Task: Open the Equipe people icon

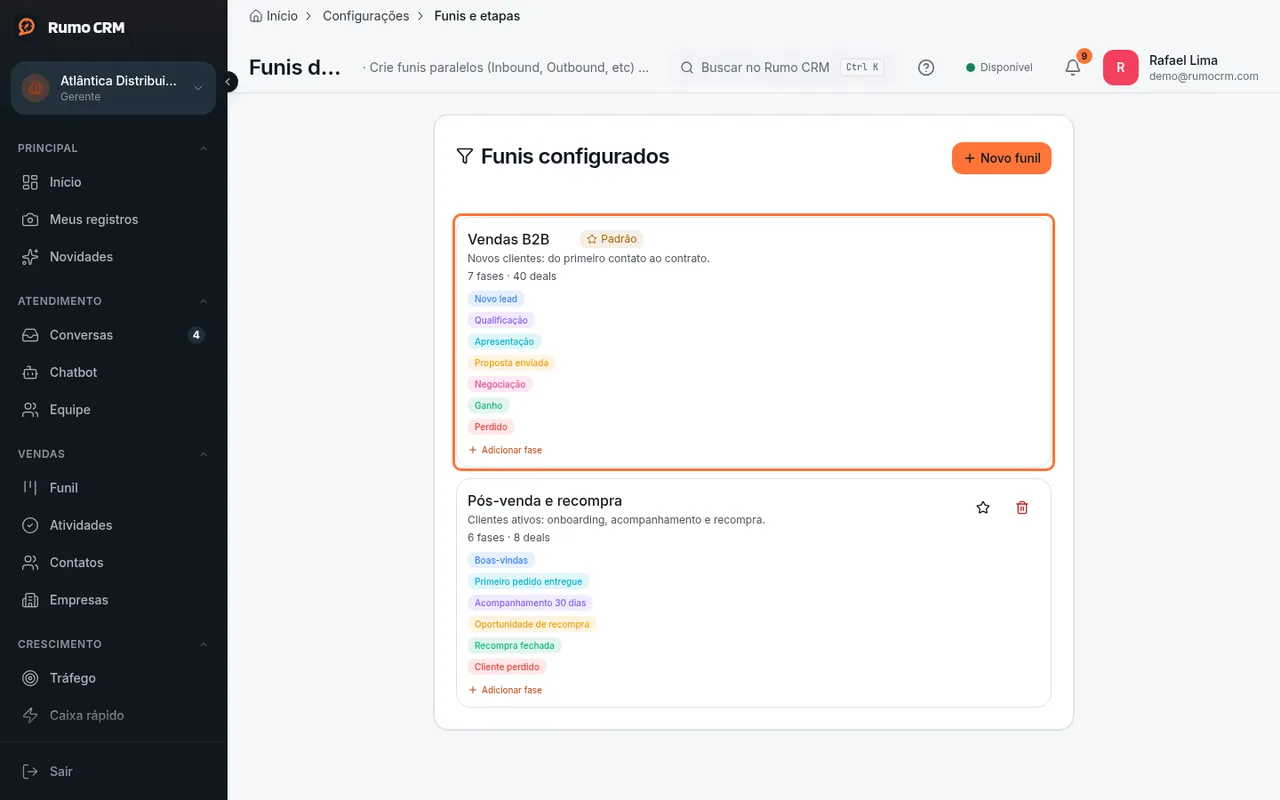Action: click(31, 410)
